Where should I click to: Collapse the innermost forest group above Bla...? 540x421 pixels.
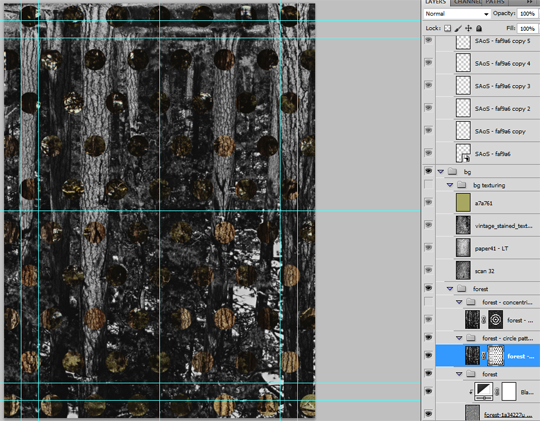pyautogui.click(x=459, y=374)
